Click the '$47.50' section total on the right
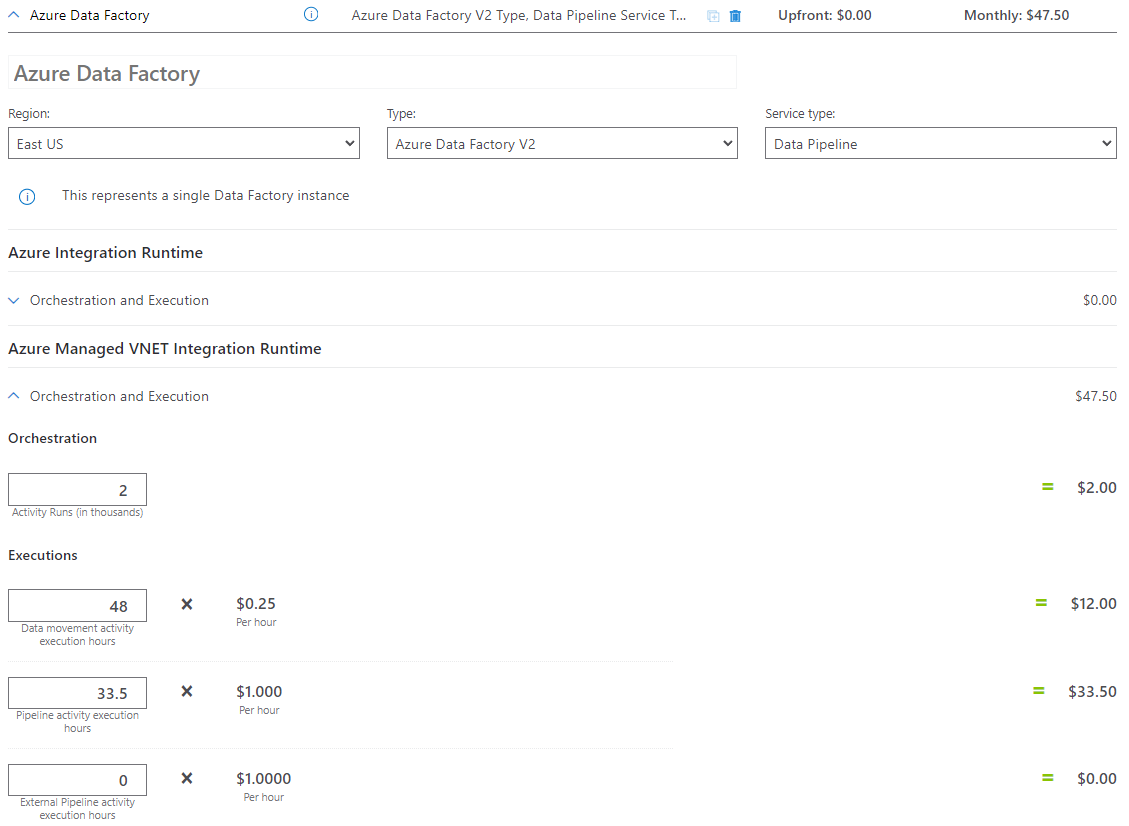1129x826 pixels. [1096, 396]
